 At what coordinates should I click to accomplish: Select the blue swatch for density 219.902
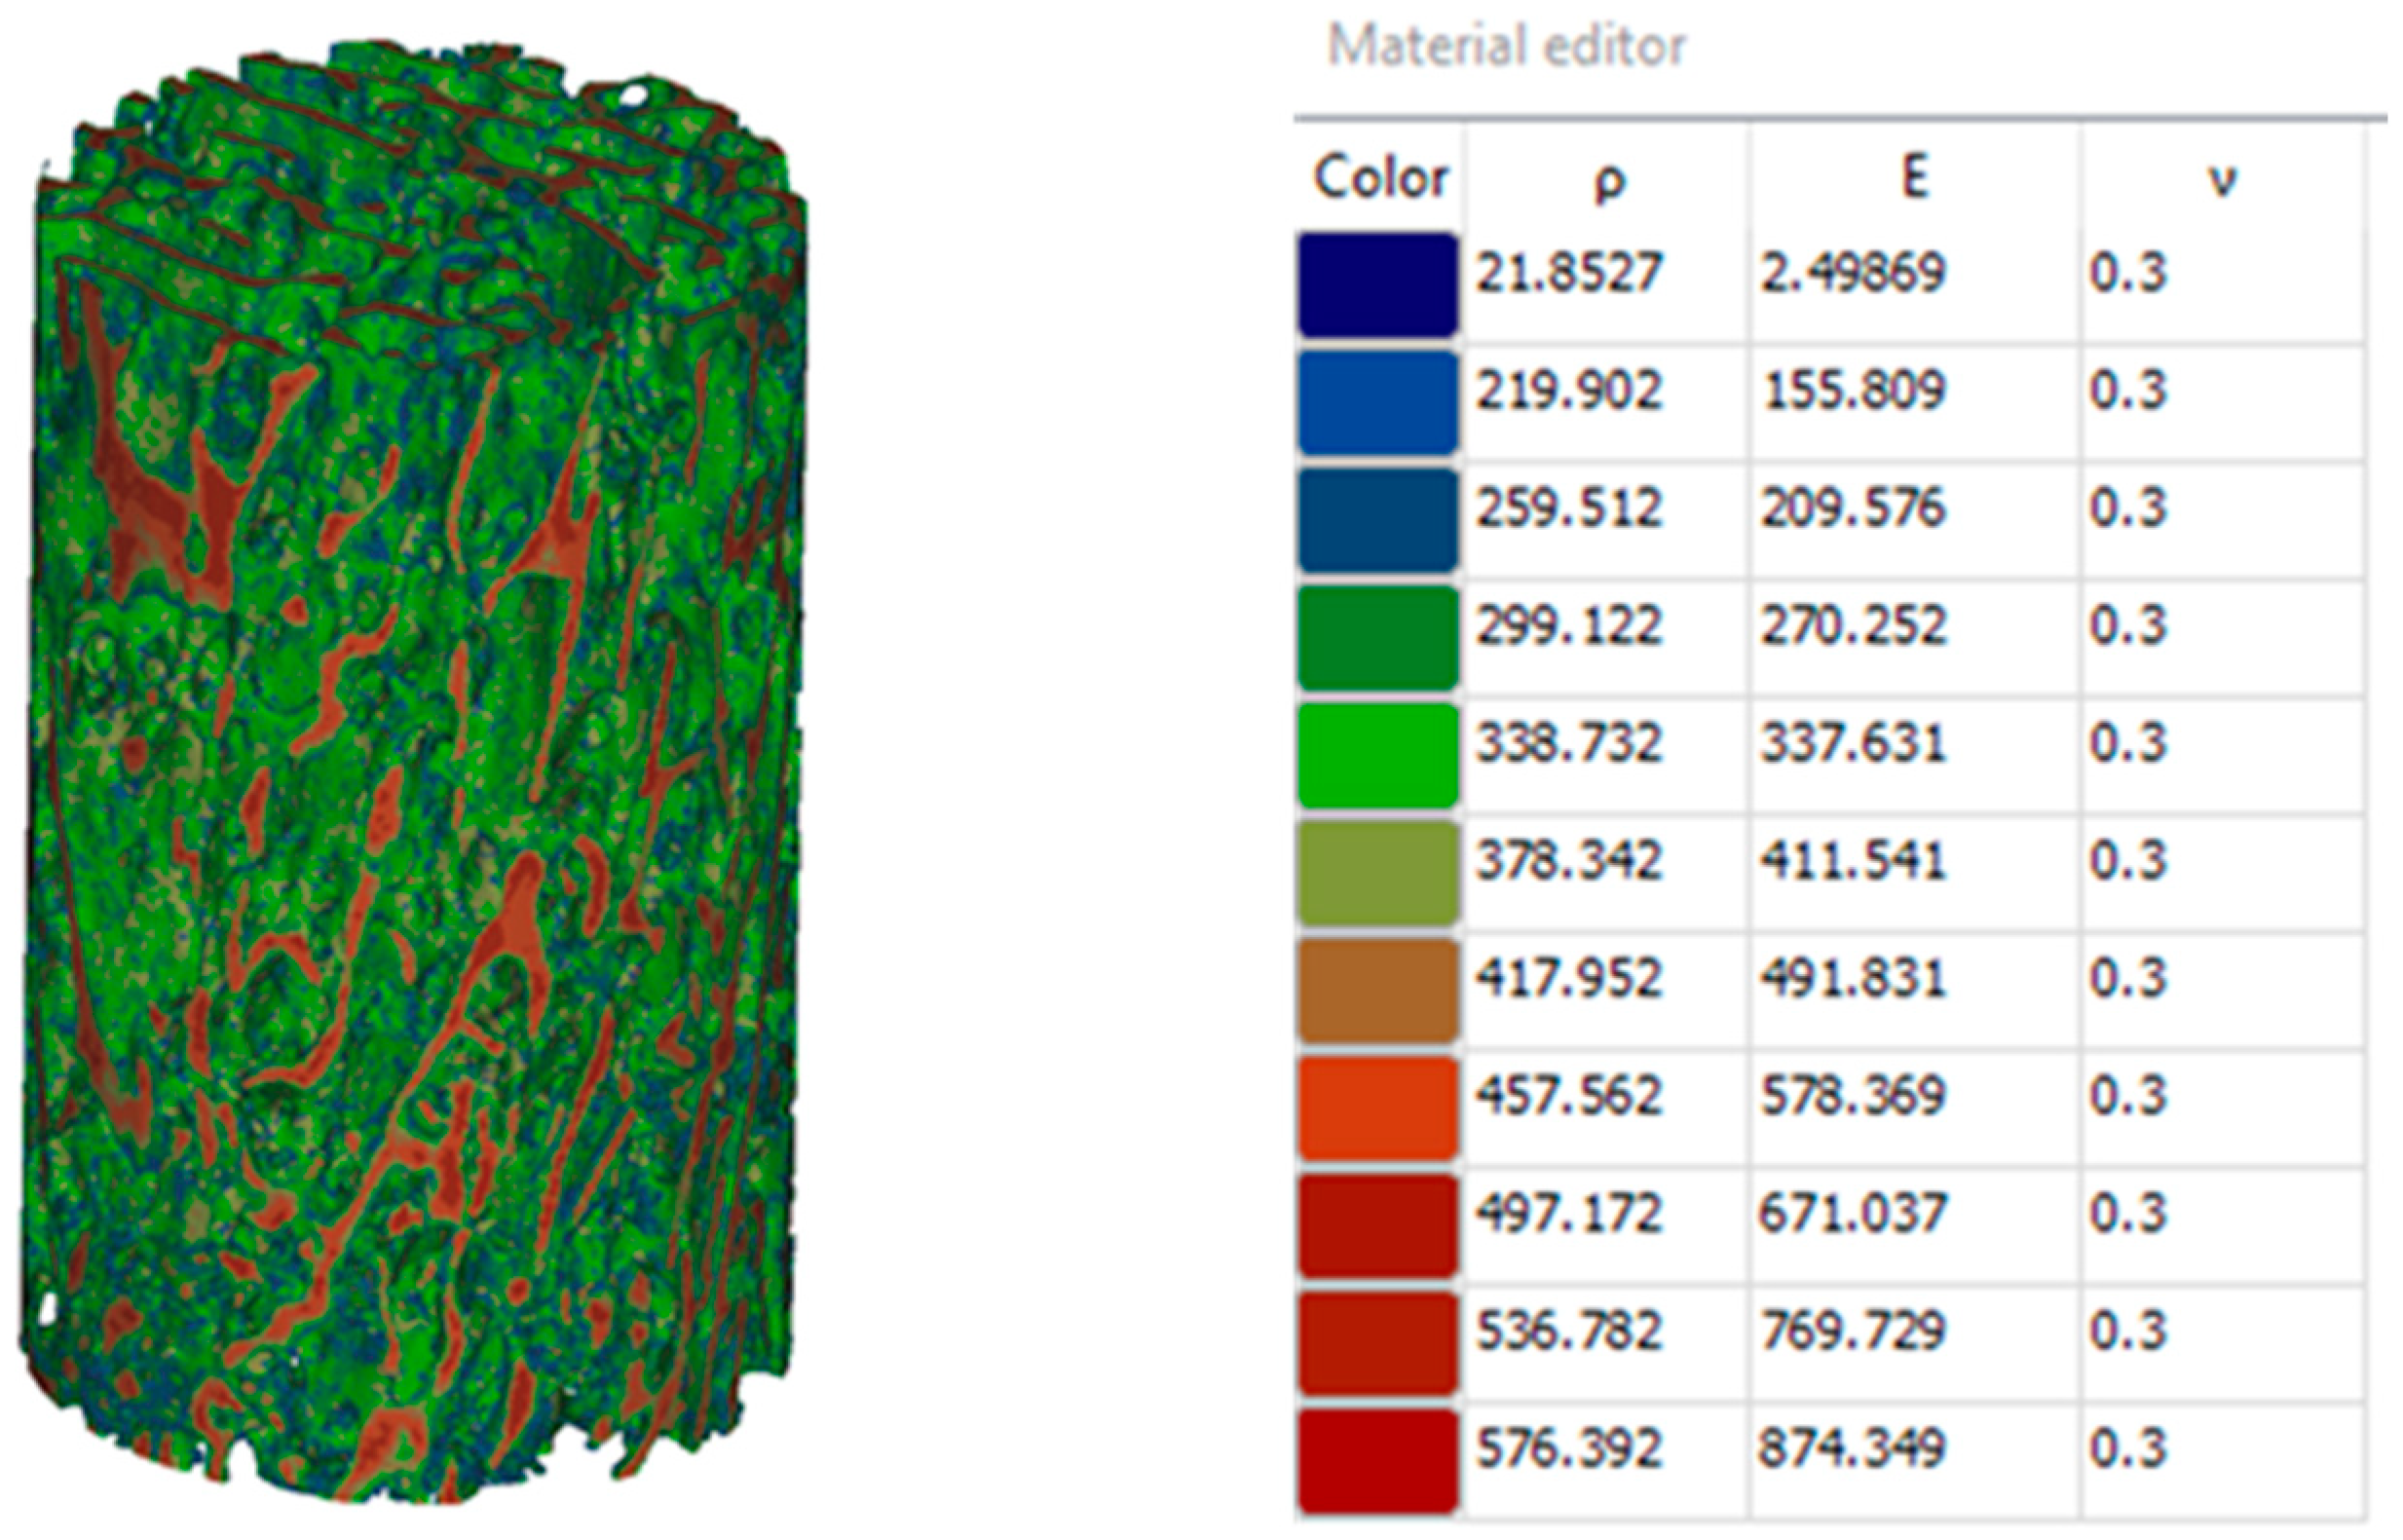1378,402
